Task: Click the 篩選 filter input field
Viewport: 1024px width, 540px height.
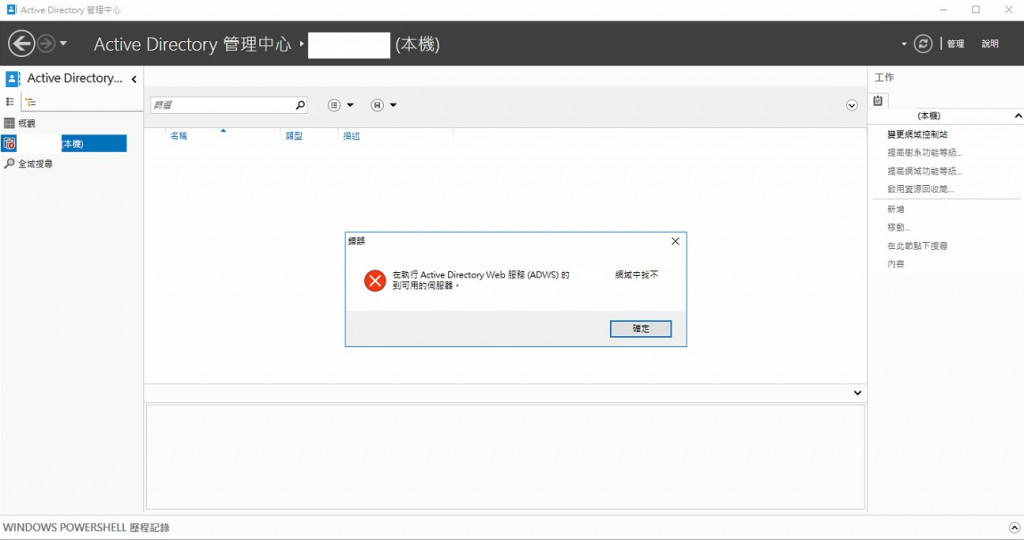Action: tap(222, 104)
